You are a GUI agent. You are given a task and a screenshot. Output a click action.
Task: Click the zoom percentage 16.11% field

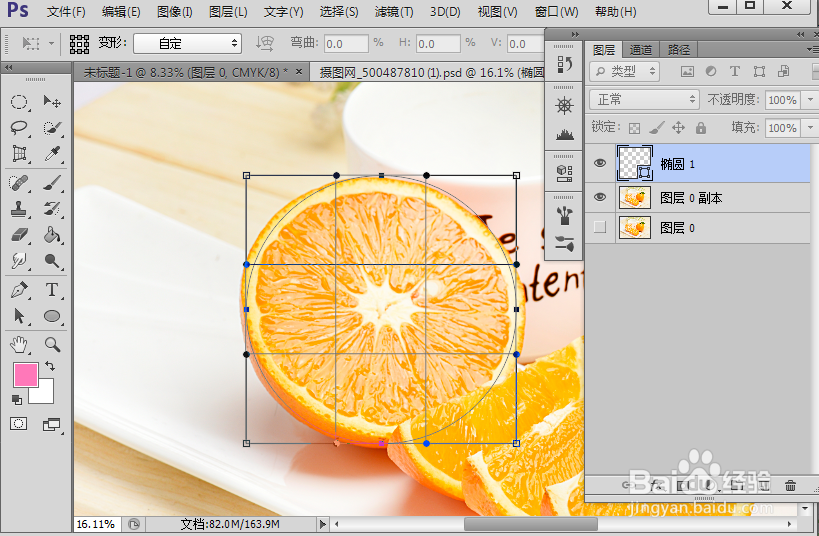point(96,524)
